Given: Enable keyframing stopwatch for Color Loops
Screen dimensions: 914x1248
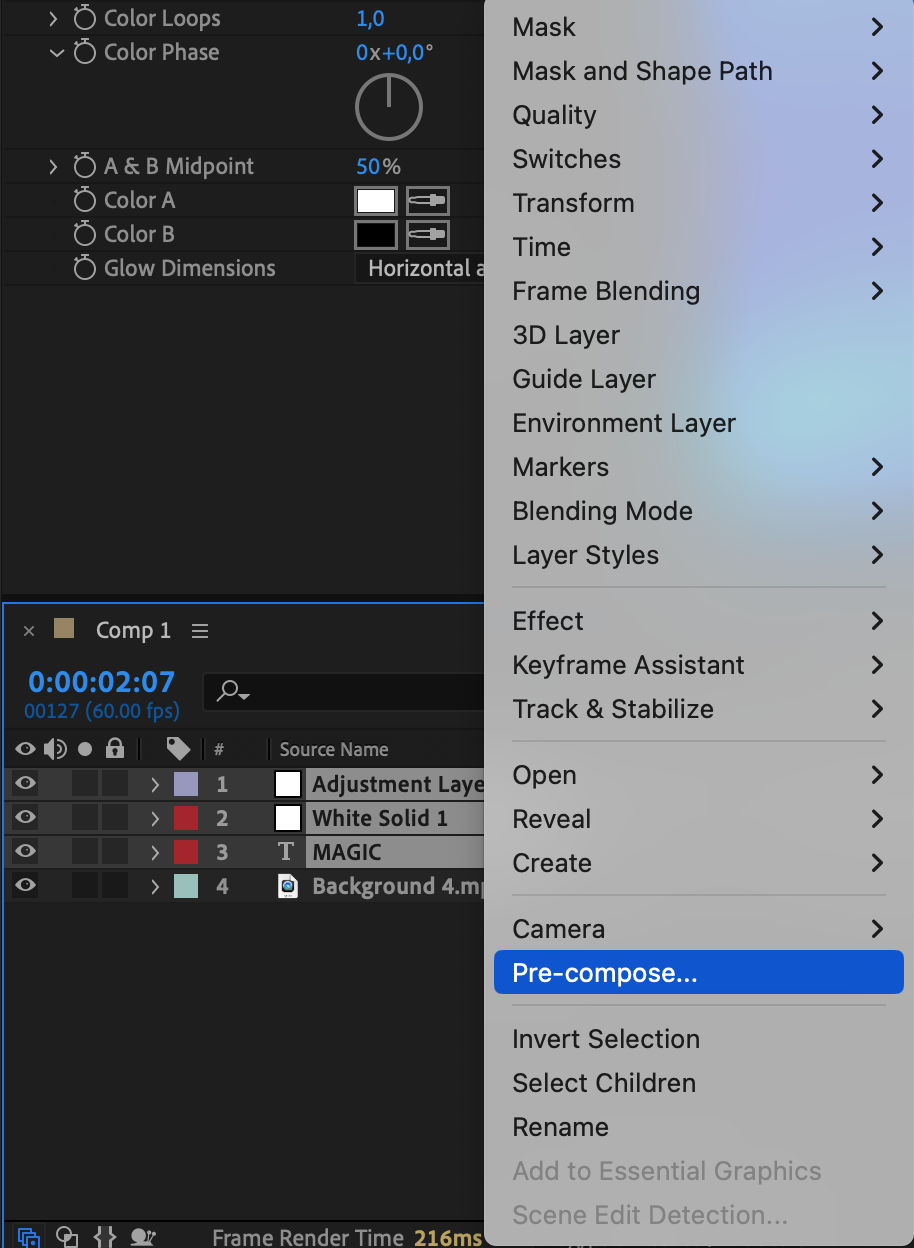Looking at the screenshot, I should [x=86, y=18].
